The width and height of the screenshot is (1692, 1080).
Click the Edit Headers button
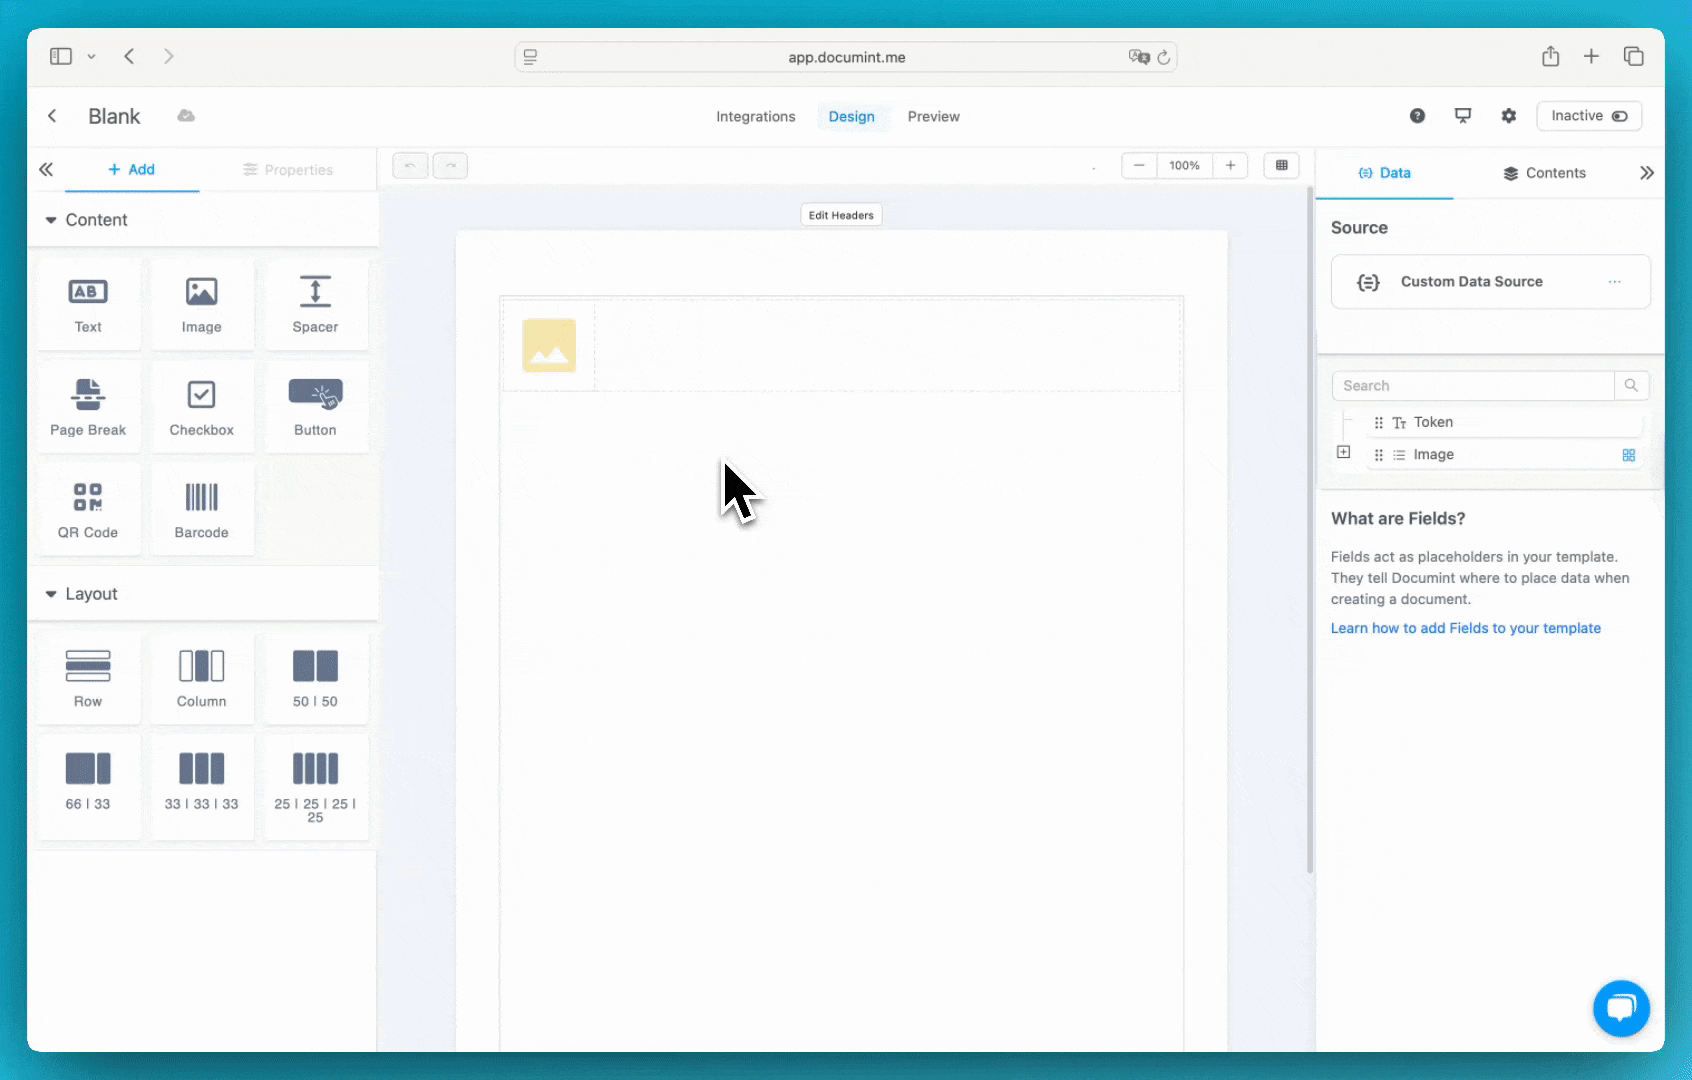coord(841,215)
